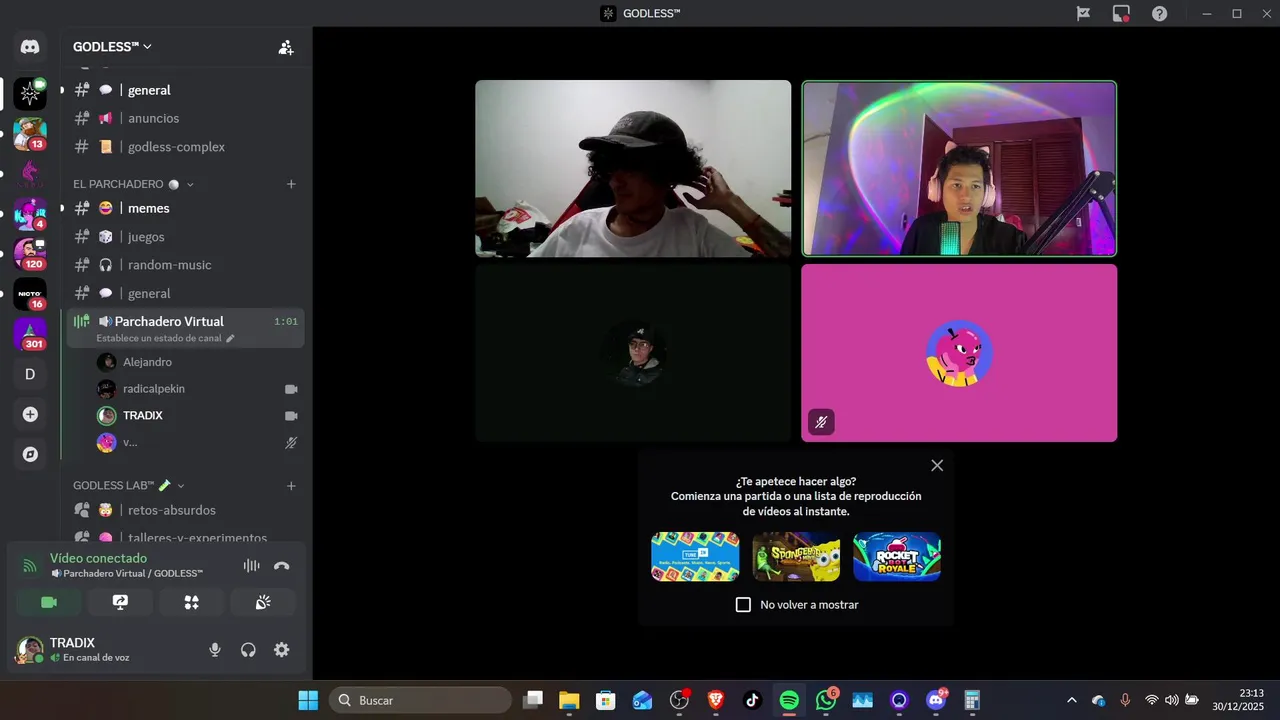
Task: Check No volver a mostrar checkbox
Action: click(x=743, y=605)
